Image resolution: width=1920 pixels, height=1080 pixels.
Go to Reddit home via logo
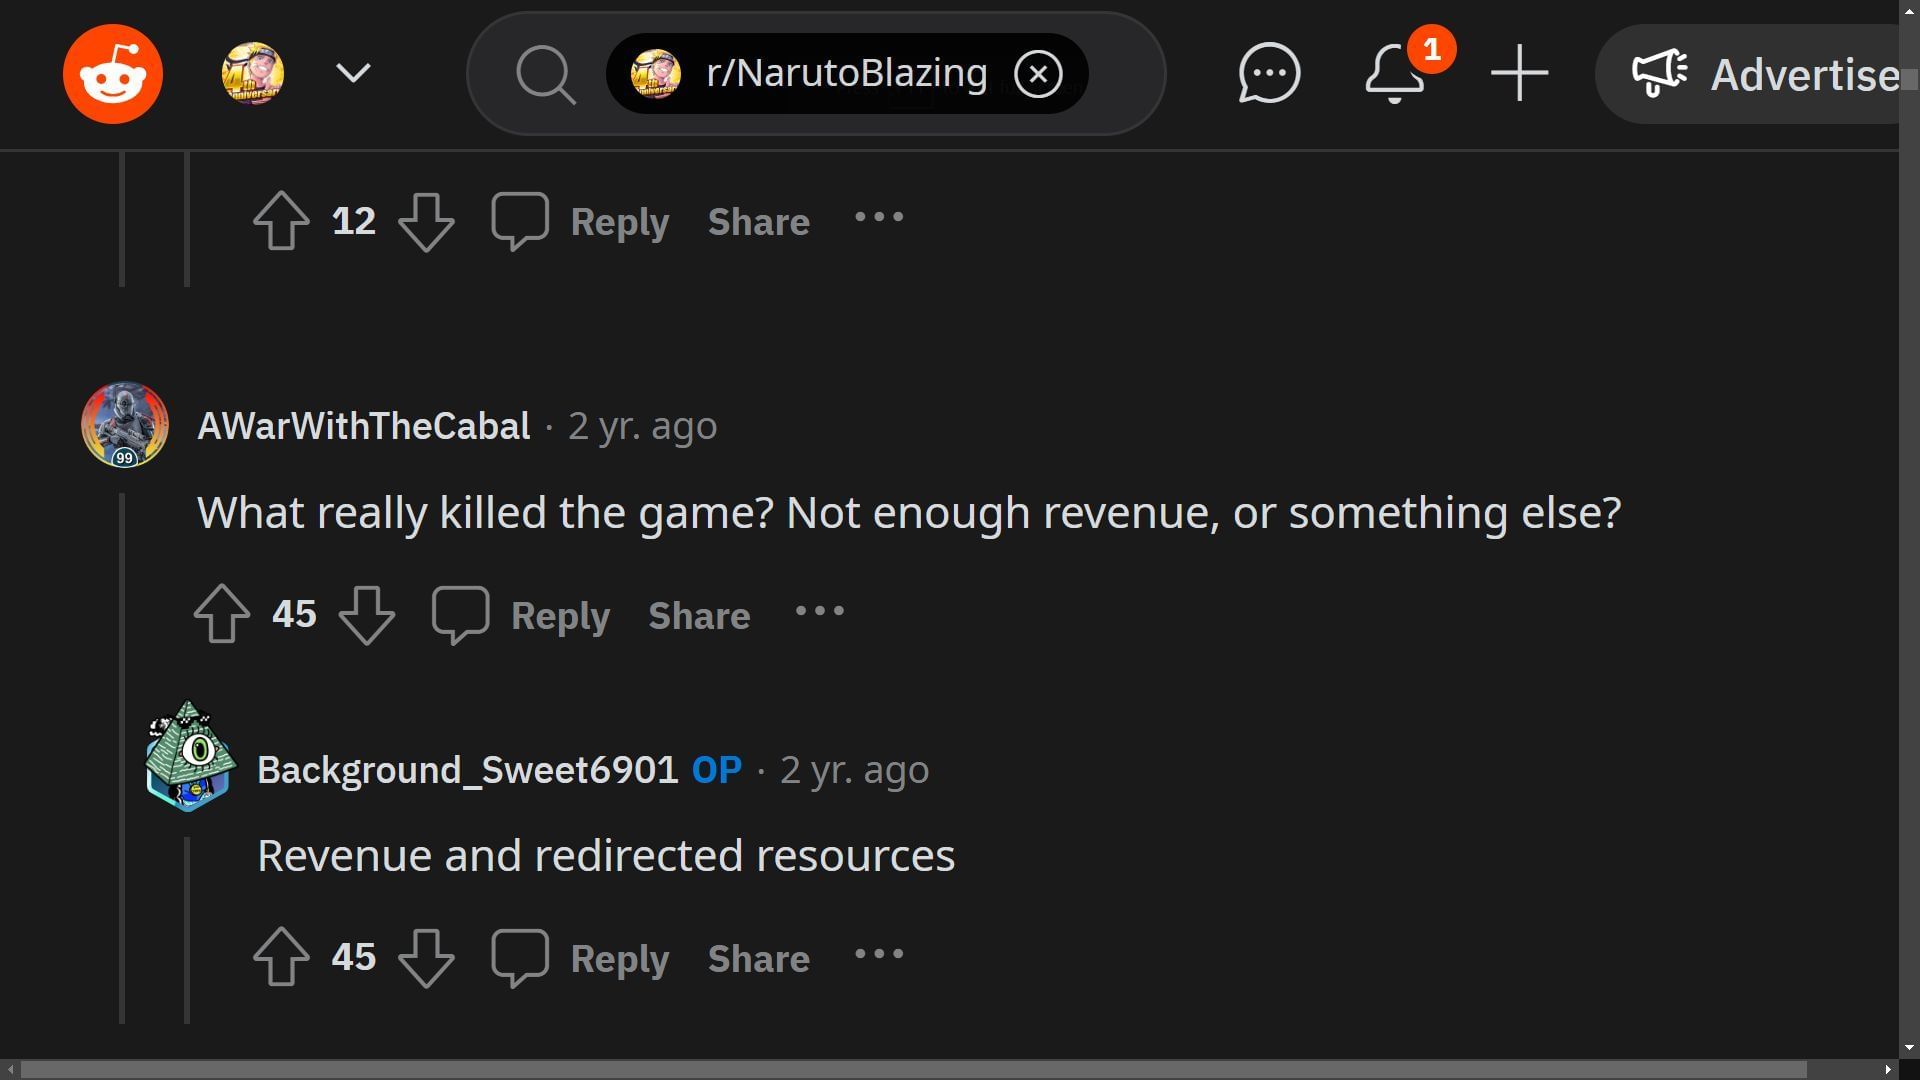[112, 74]
